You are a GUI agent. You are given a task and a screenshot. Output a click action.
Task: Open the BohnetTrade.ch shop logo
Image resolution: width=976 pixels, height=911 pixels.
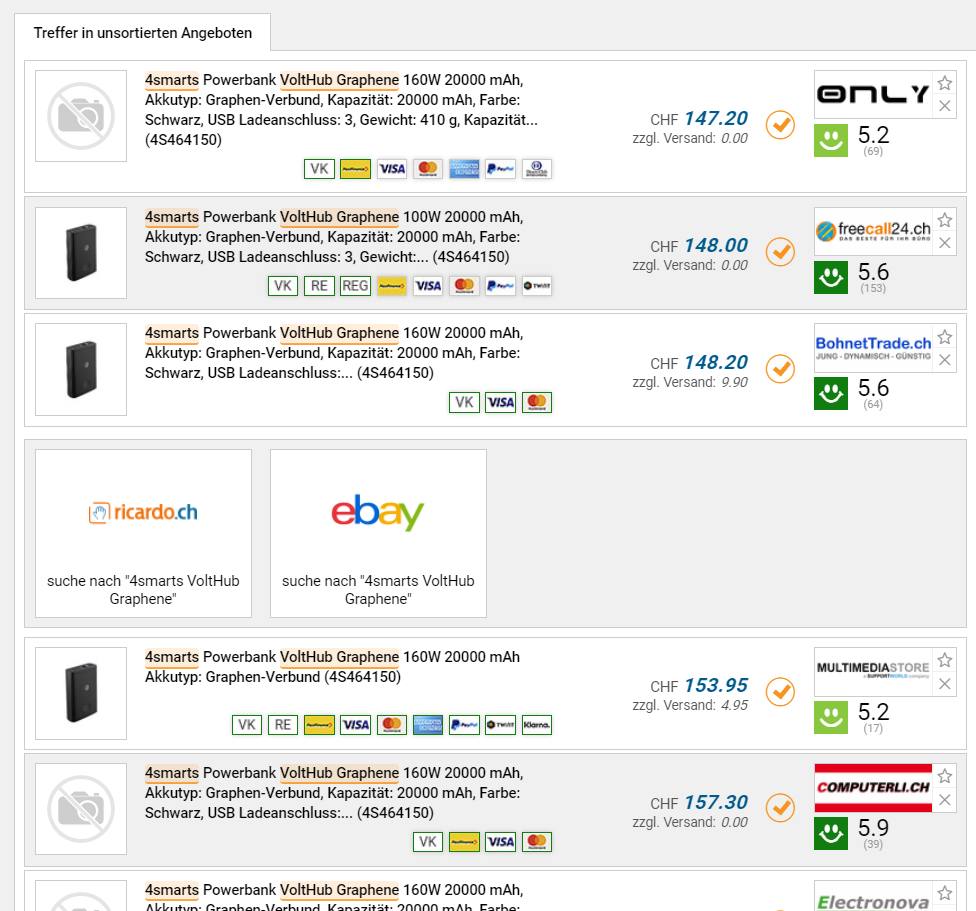(873, 348)
